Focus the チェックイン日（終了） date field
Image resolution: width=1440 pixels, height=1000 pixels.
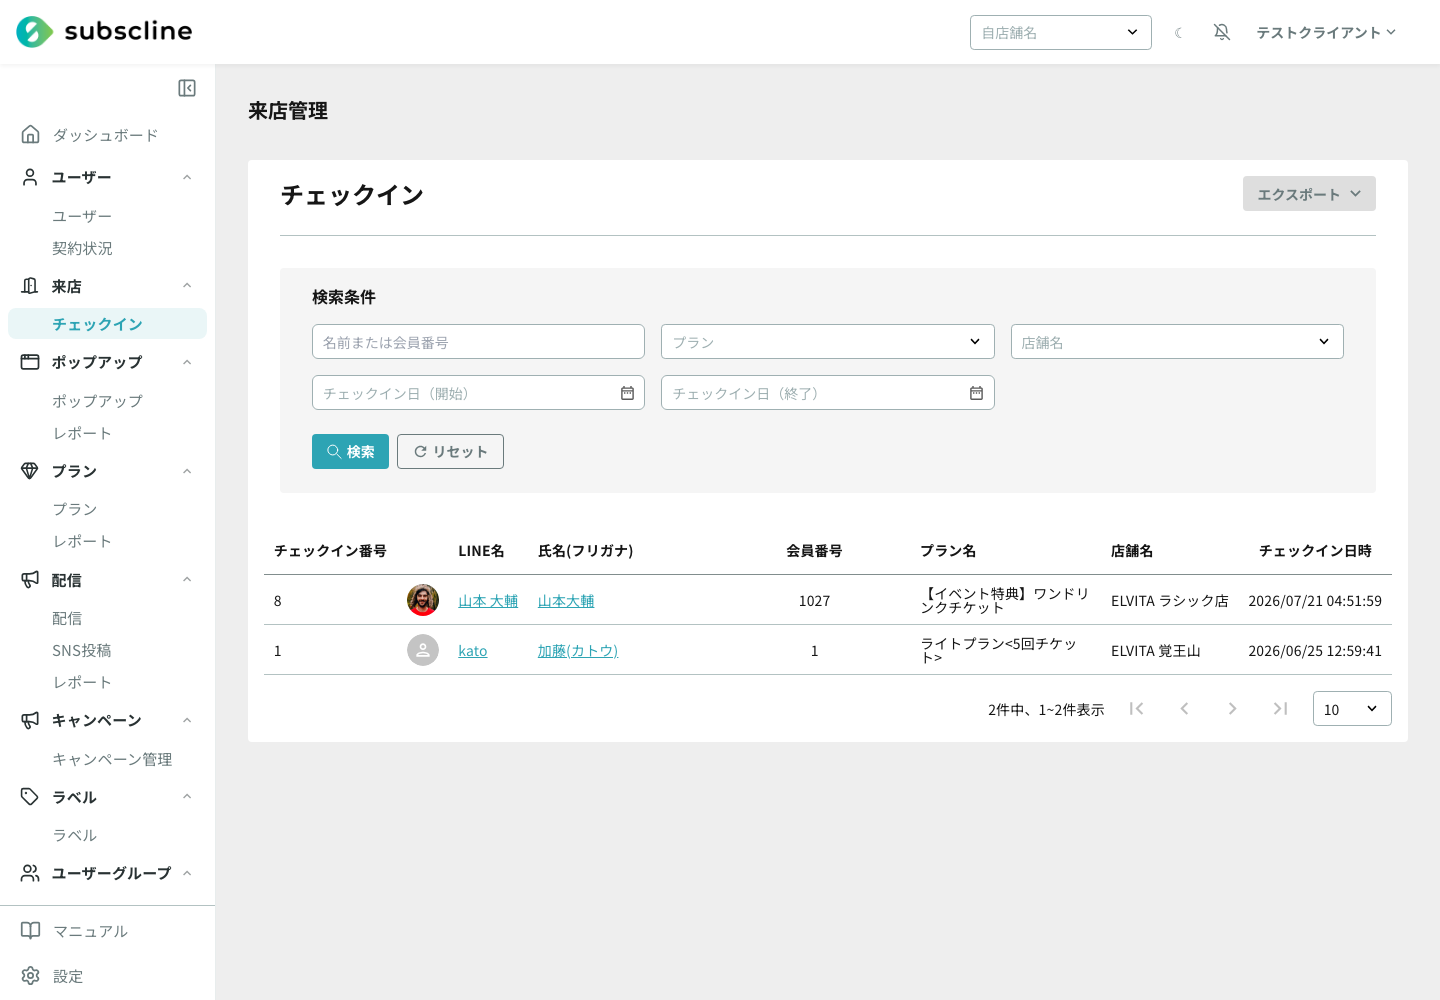(x=828, y=393)
